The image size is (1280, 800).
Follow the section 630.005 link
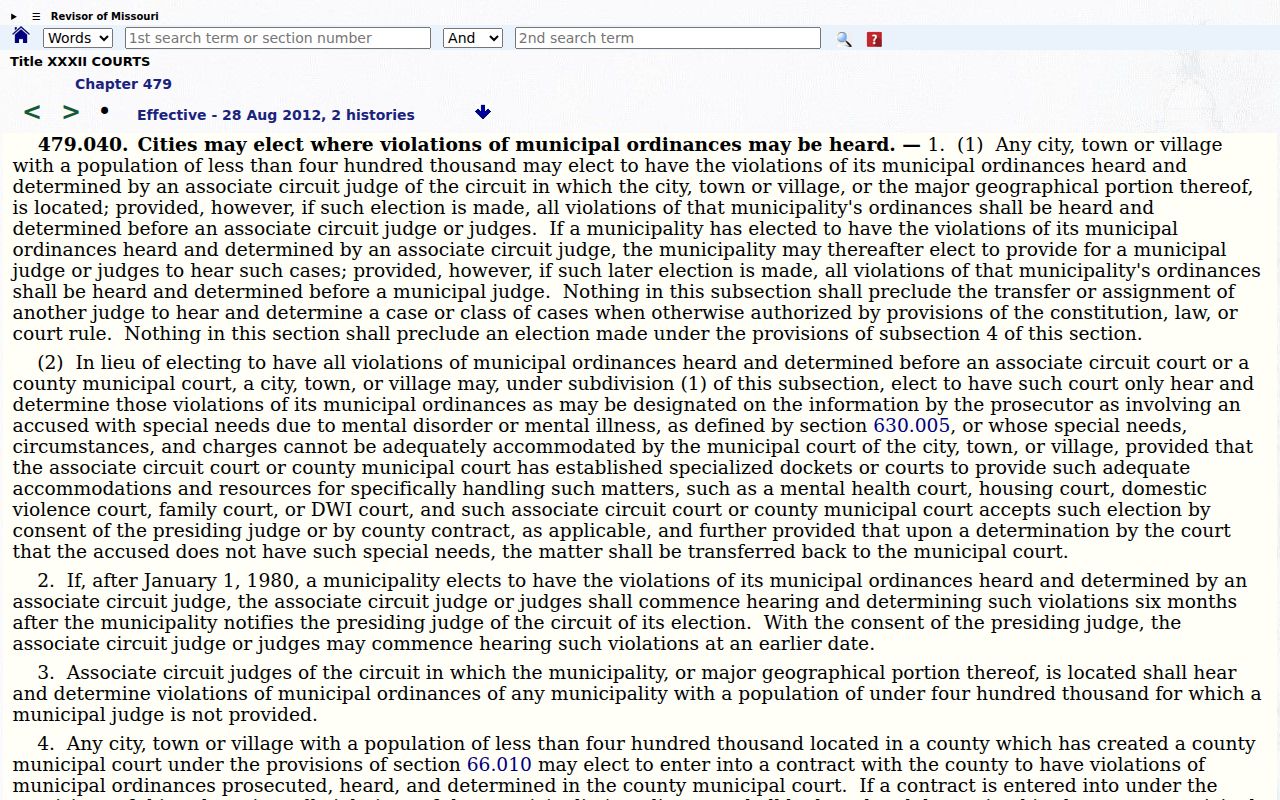912,425
